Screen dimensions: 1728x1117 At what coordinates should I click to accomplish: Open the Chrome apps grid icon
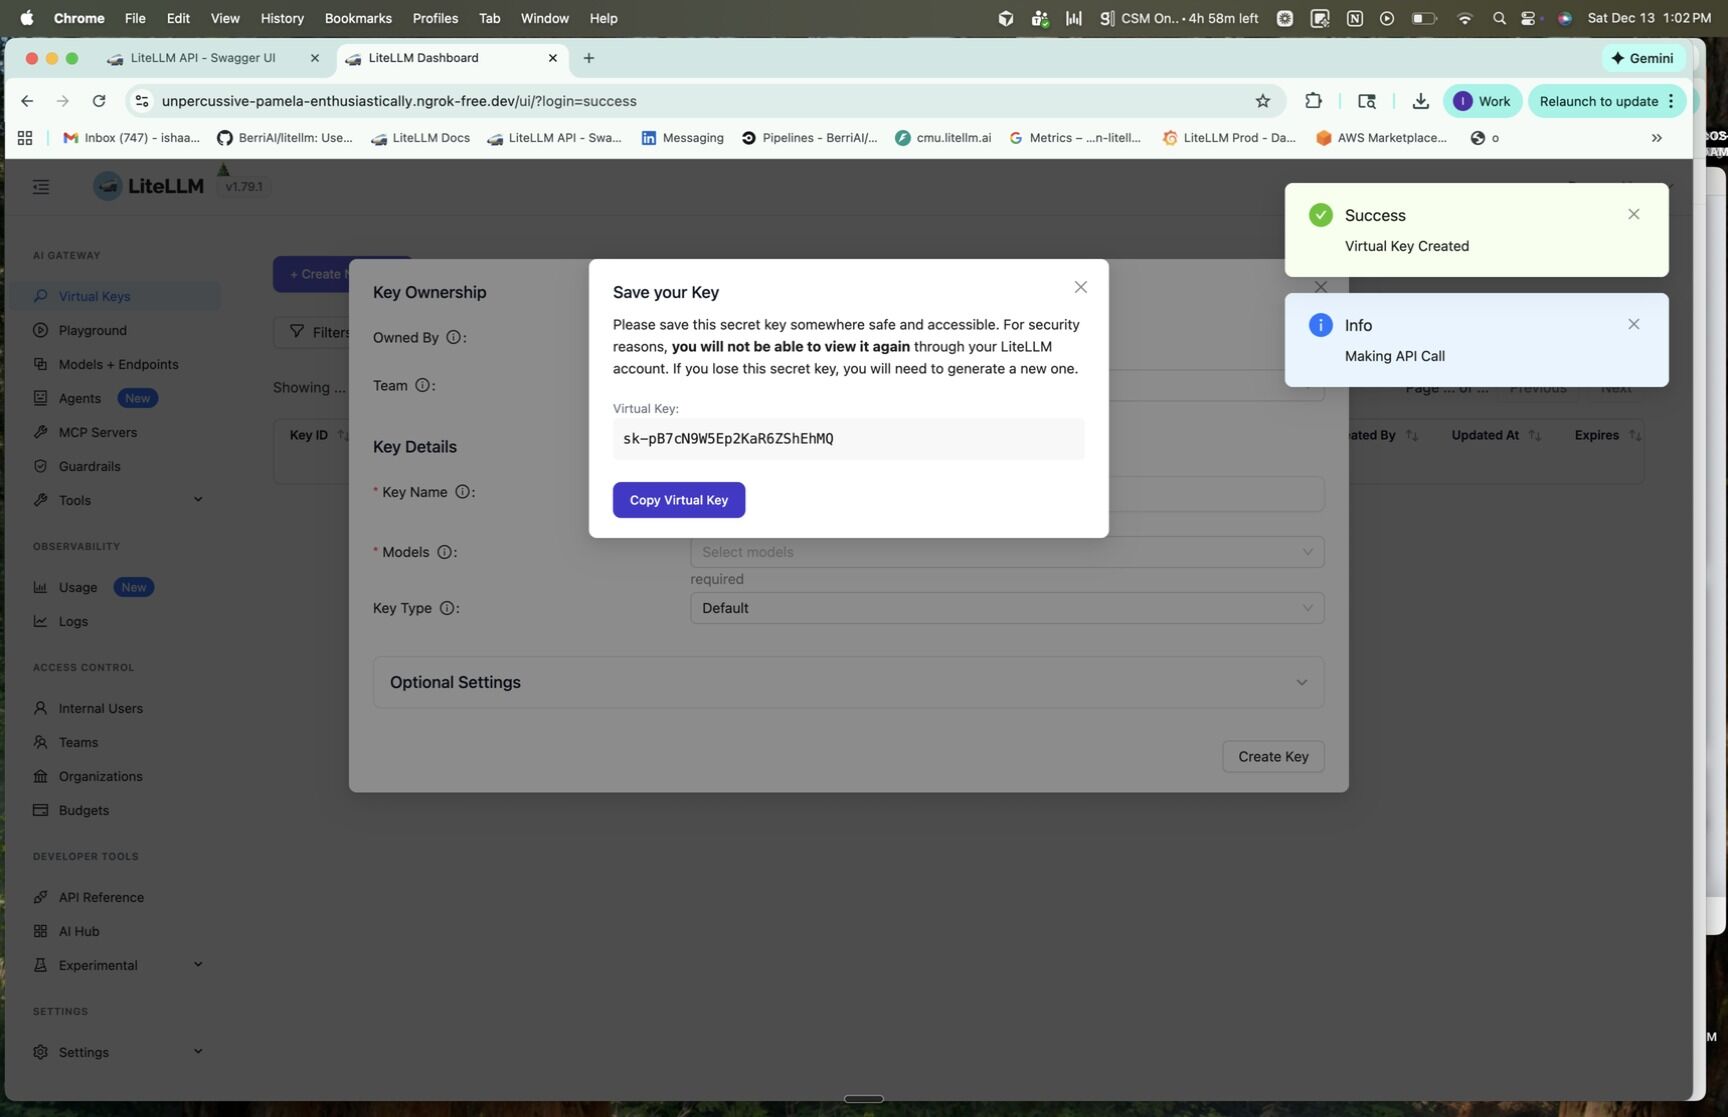(x=25, y=138)
